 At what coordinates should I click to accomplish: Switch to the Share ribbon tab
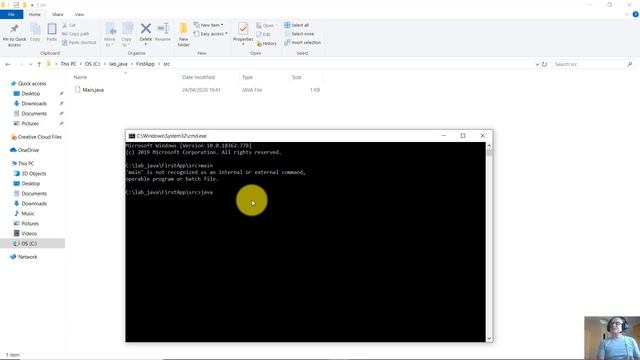point(58,14)
